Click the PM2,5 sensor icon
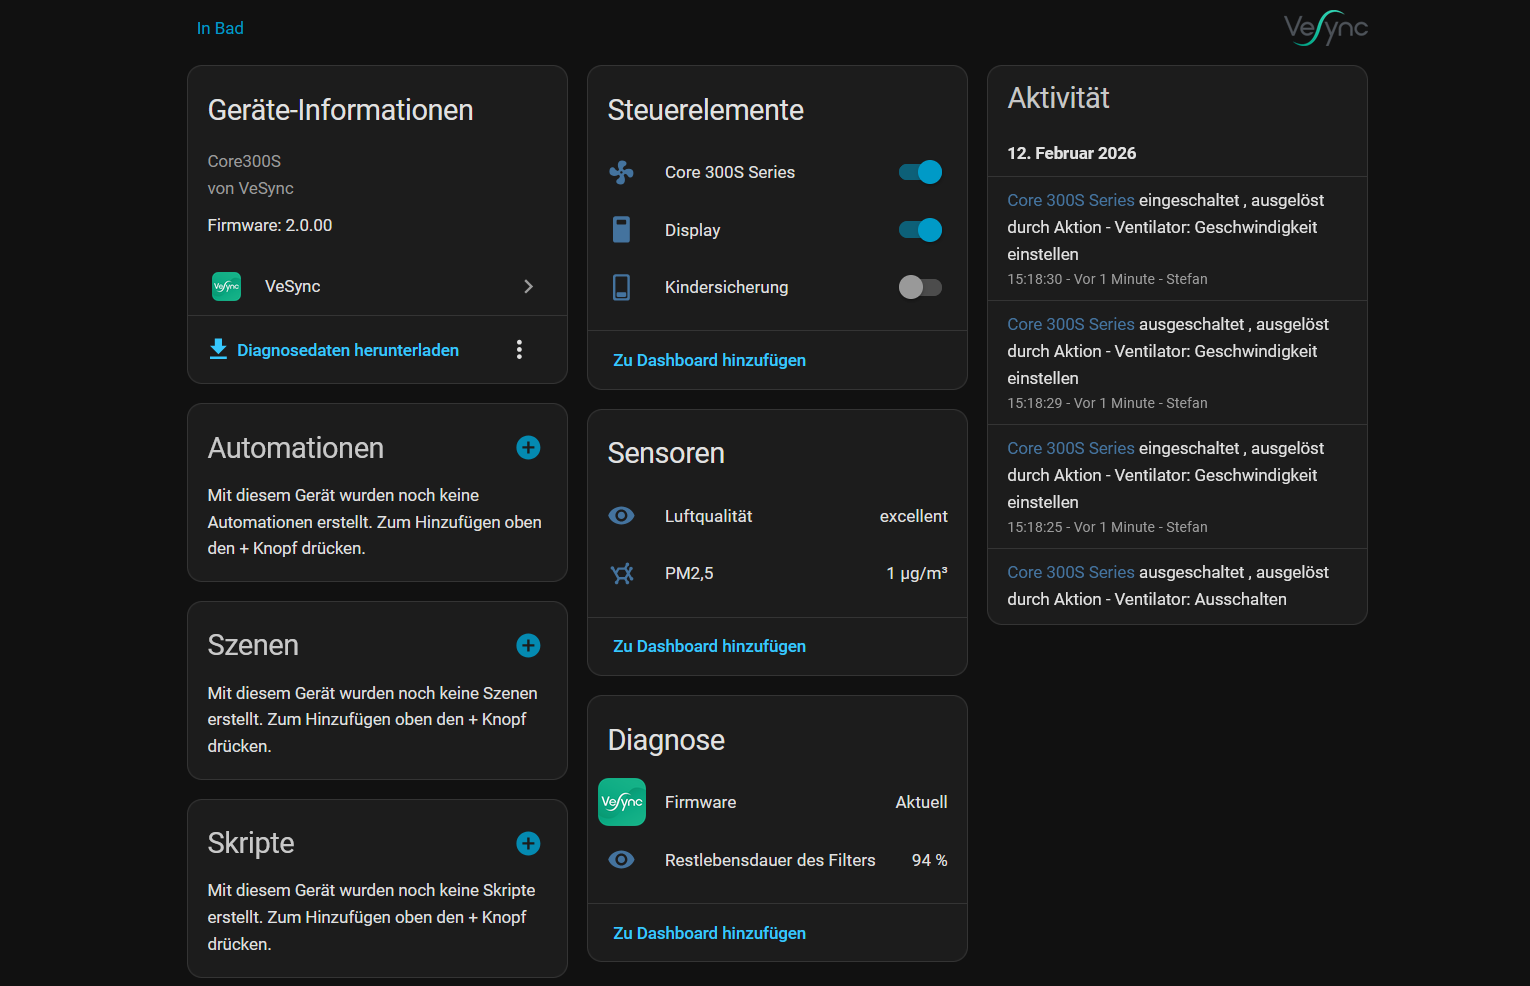This screenshot has height=986, width=1530. tap(621, 574)
